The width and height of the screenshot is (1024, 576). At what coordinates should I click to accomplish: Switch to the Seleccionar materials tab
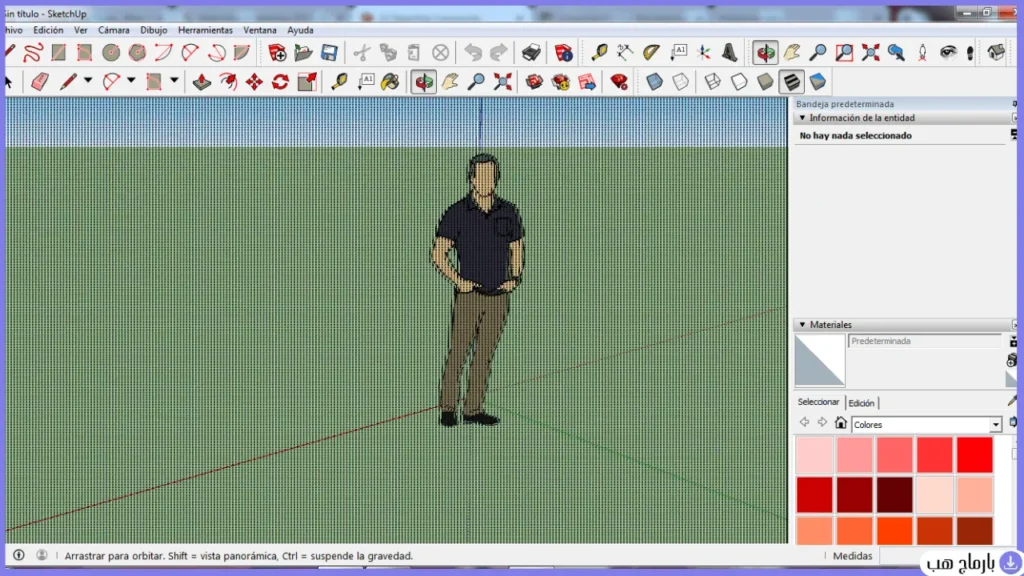[x=818, y=402]
